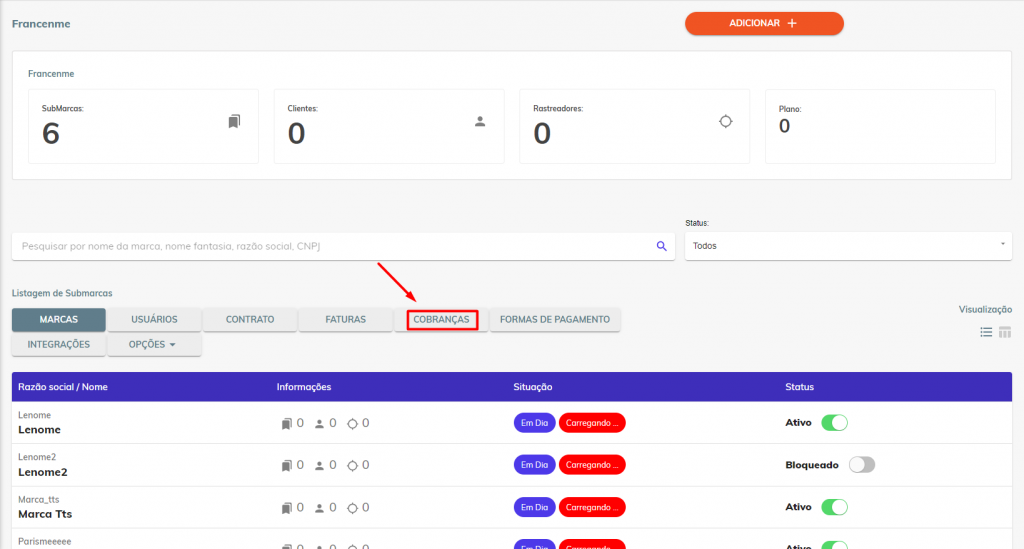
Task: Click the Informações column header
Action: point(304,387)
